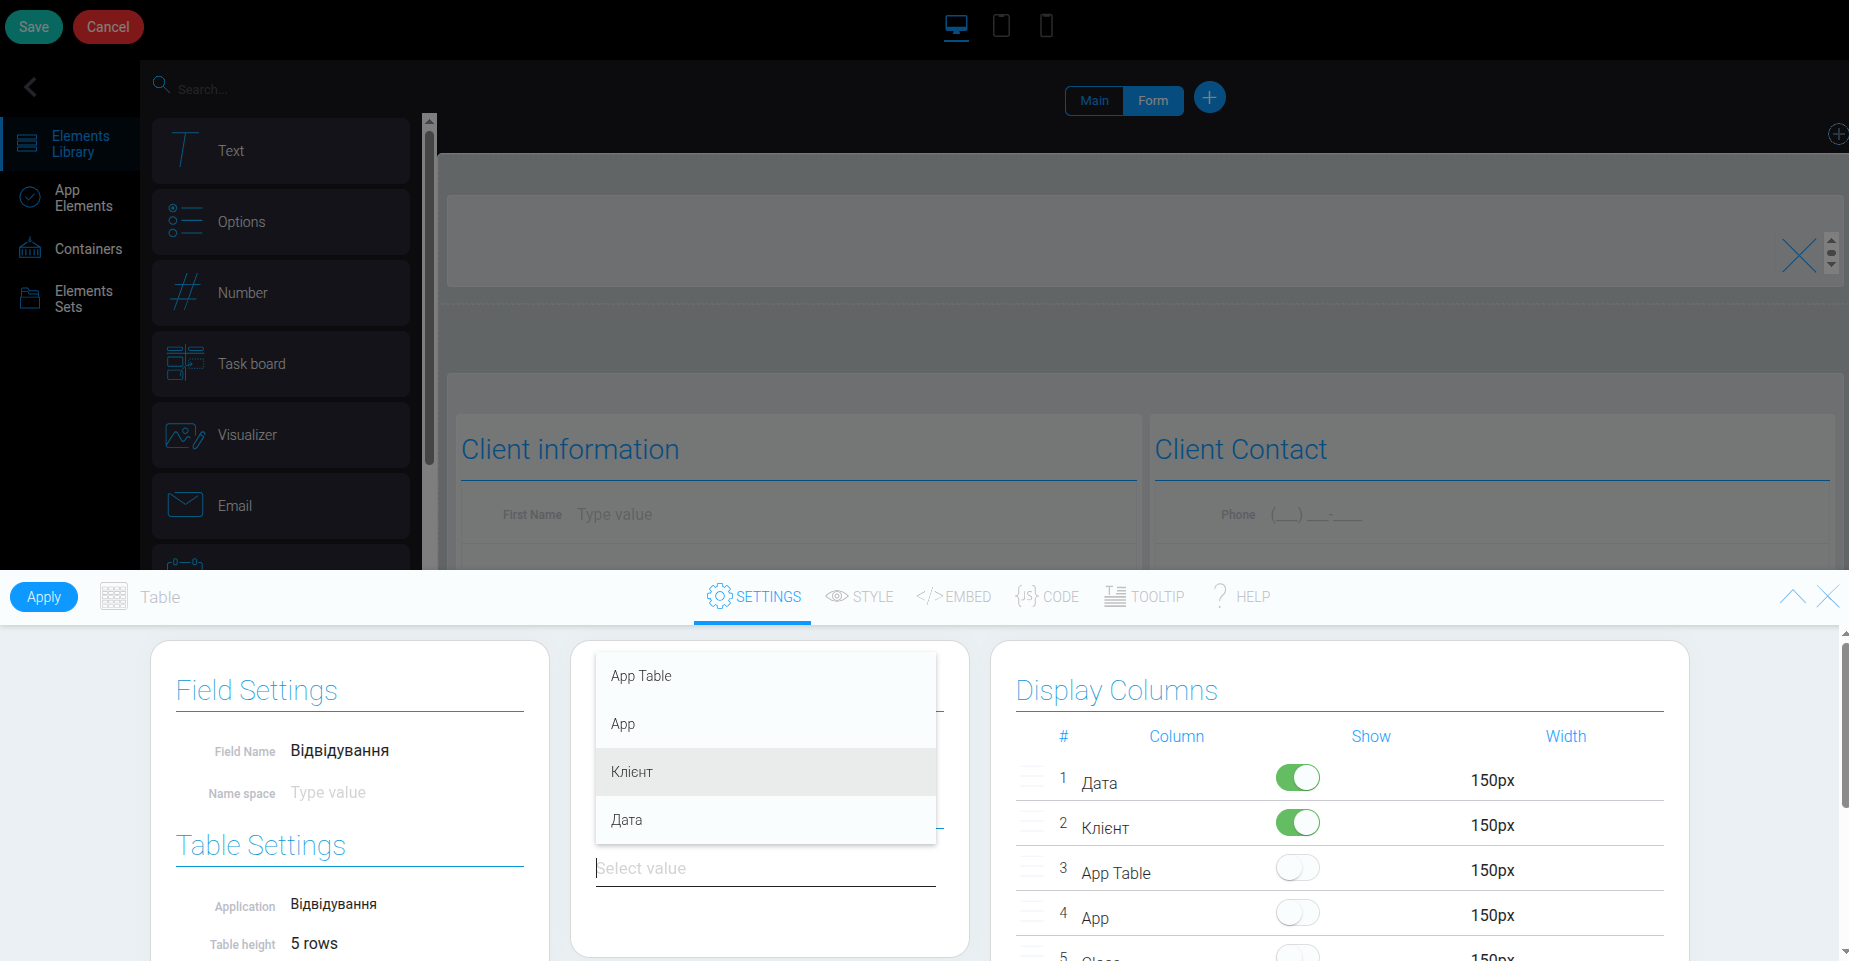Select the Task board element icon

click(x=185, y=364)
